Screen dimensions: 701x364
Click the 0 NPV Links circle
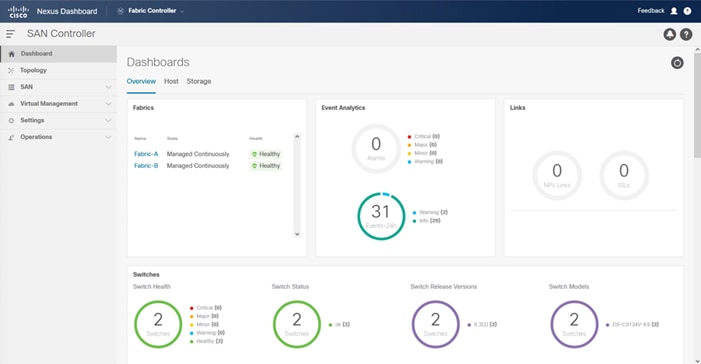pyautogui.click(x=557, y=175)
